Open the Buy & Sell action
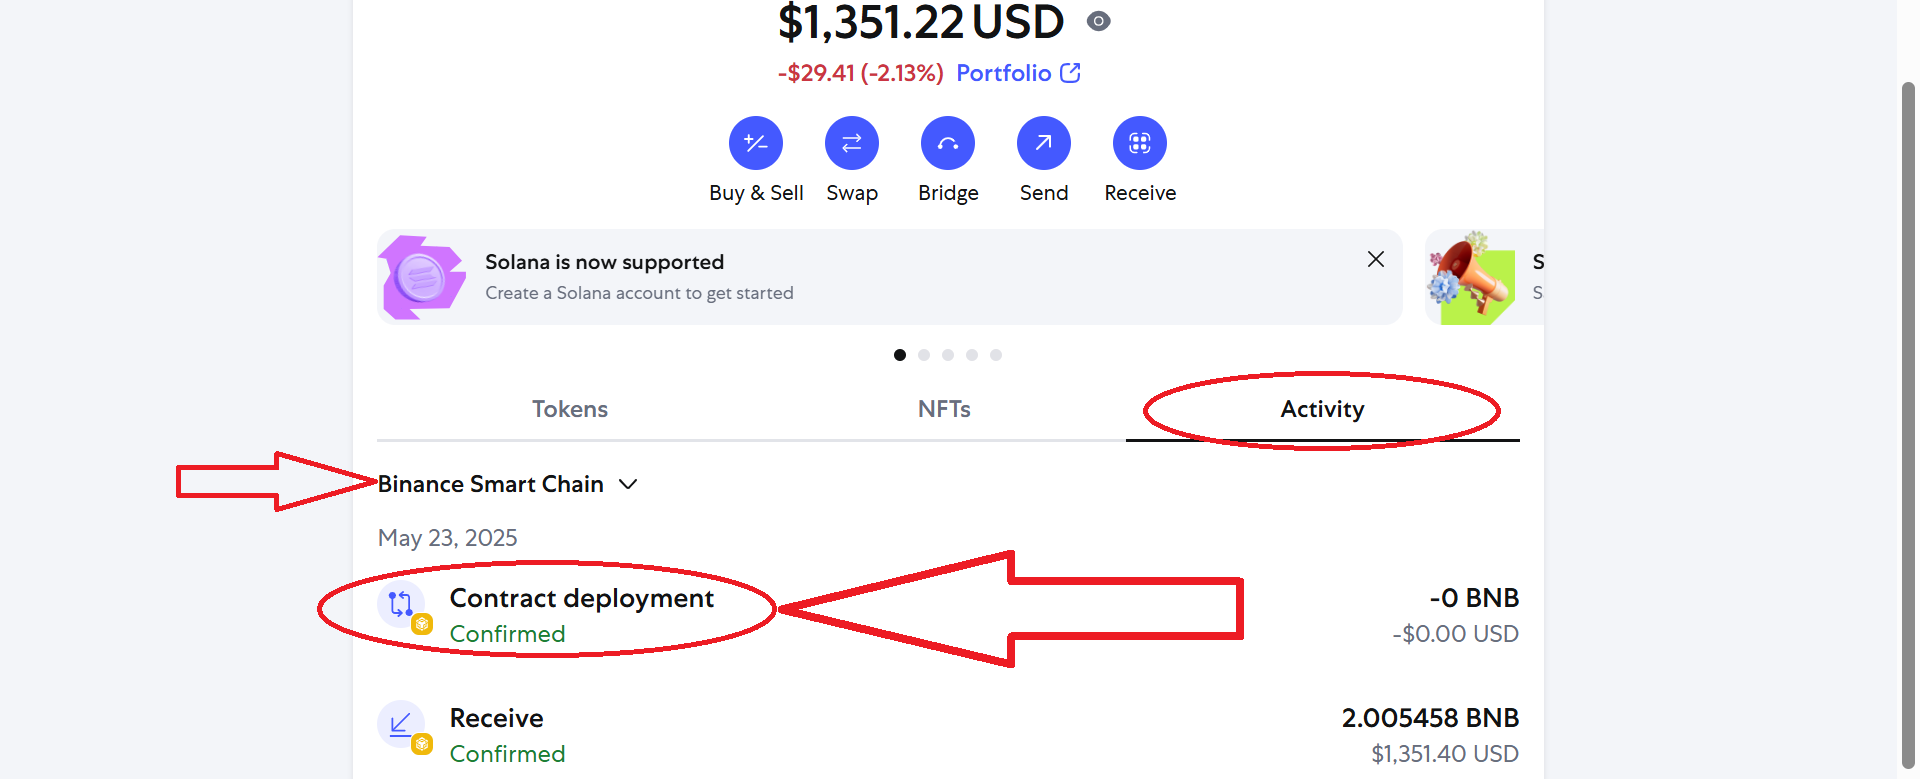Image resolution: width=1920 pixels, height=779 pixels. coord(756,143)
